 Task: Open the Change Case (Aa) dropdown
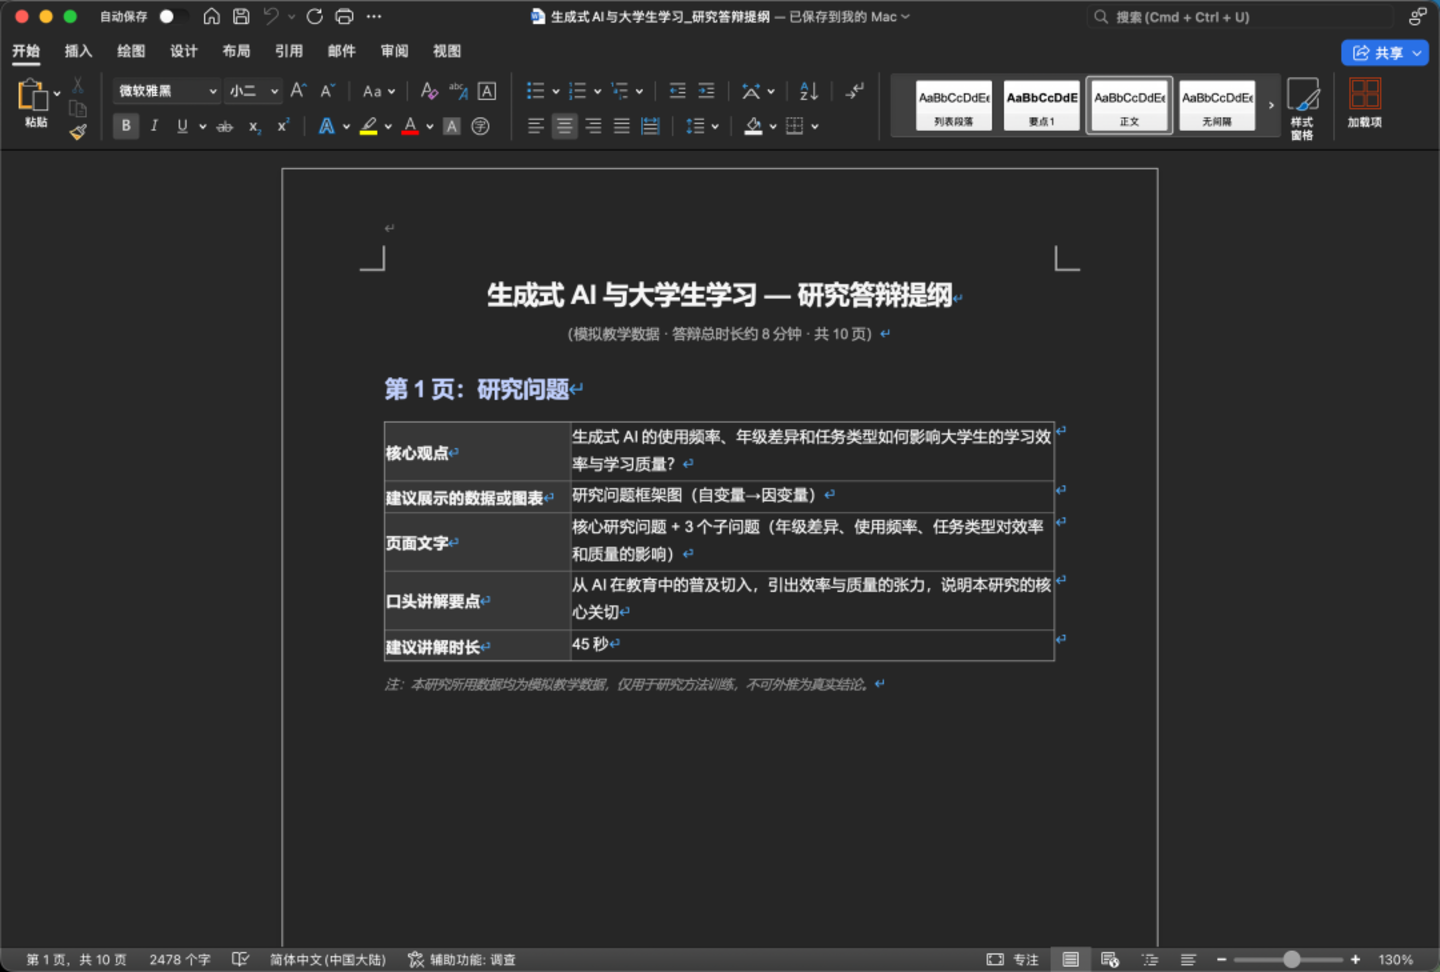(x=379, y=91)
